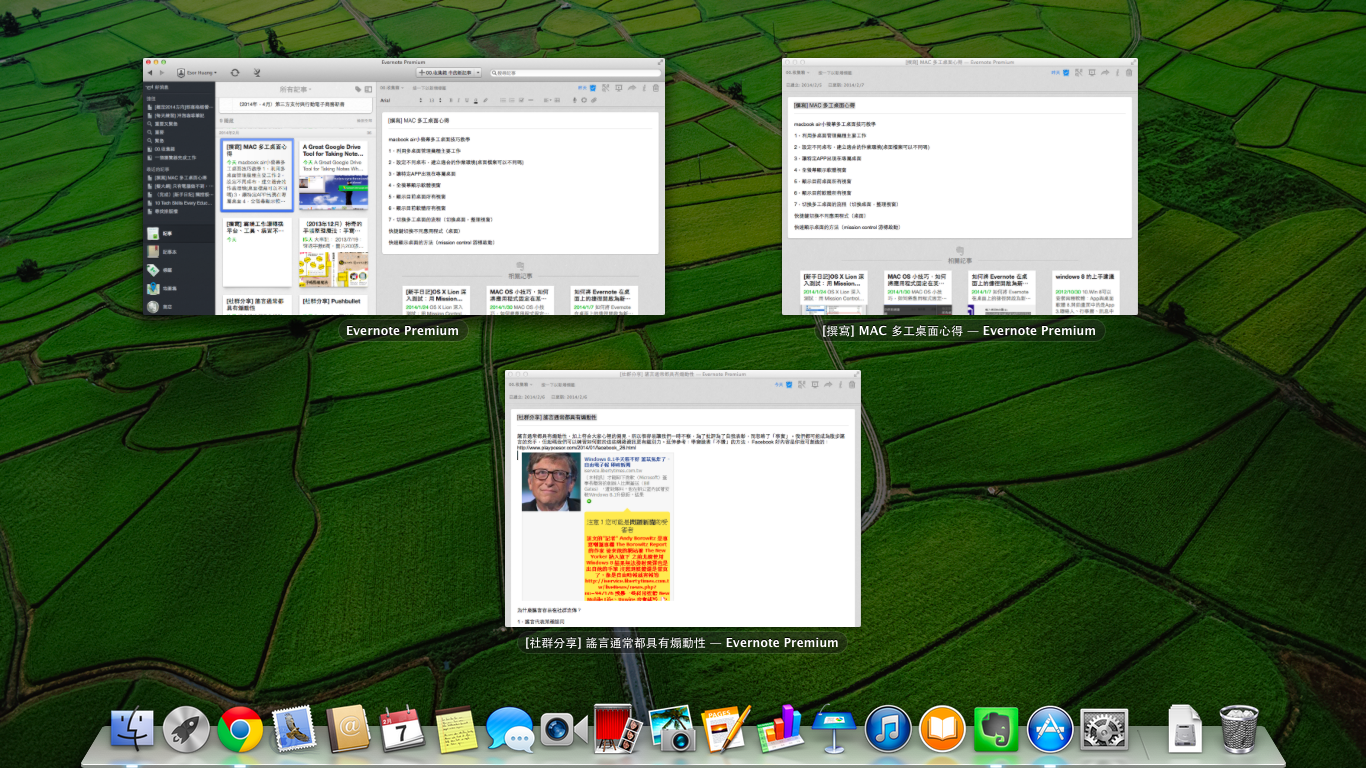
Task: Toggle reminder alarm in 謠言通常都具有煽動性 window
Action: point(789,383)
